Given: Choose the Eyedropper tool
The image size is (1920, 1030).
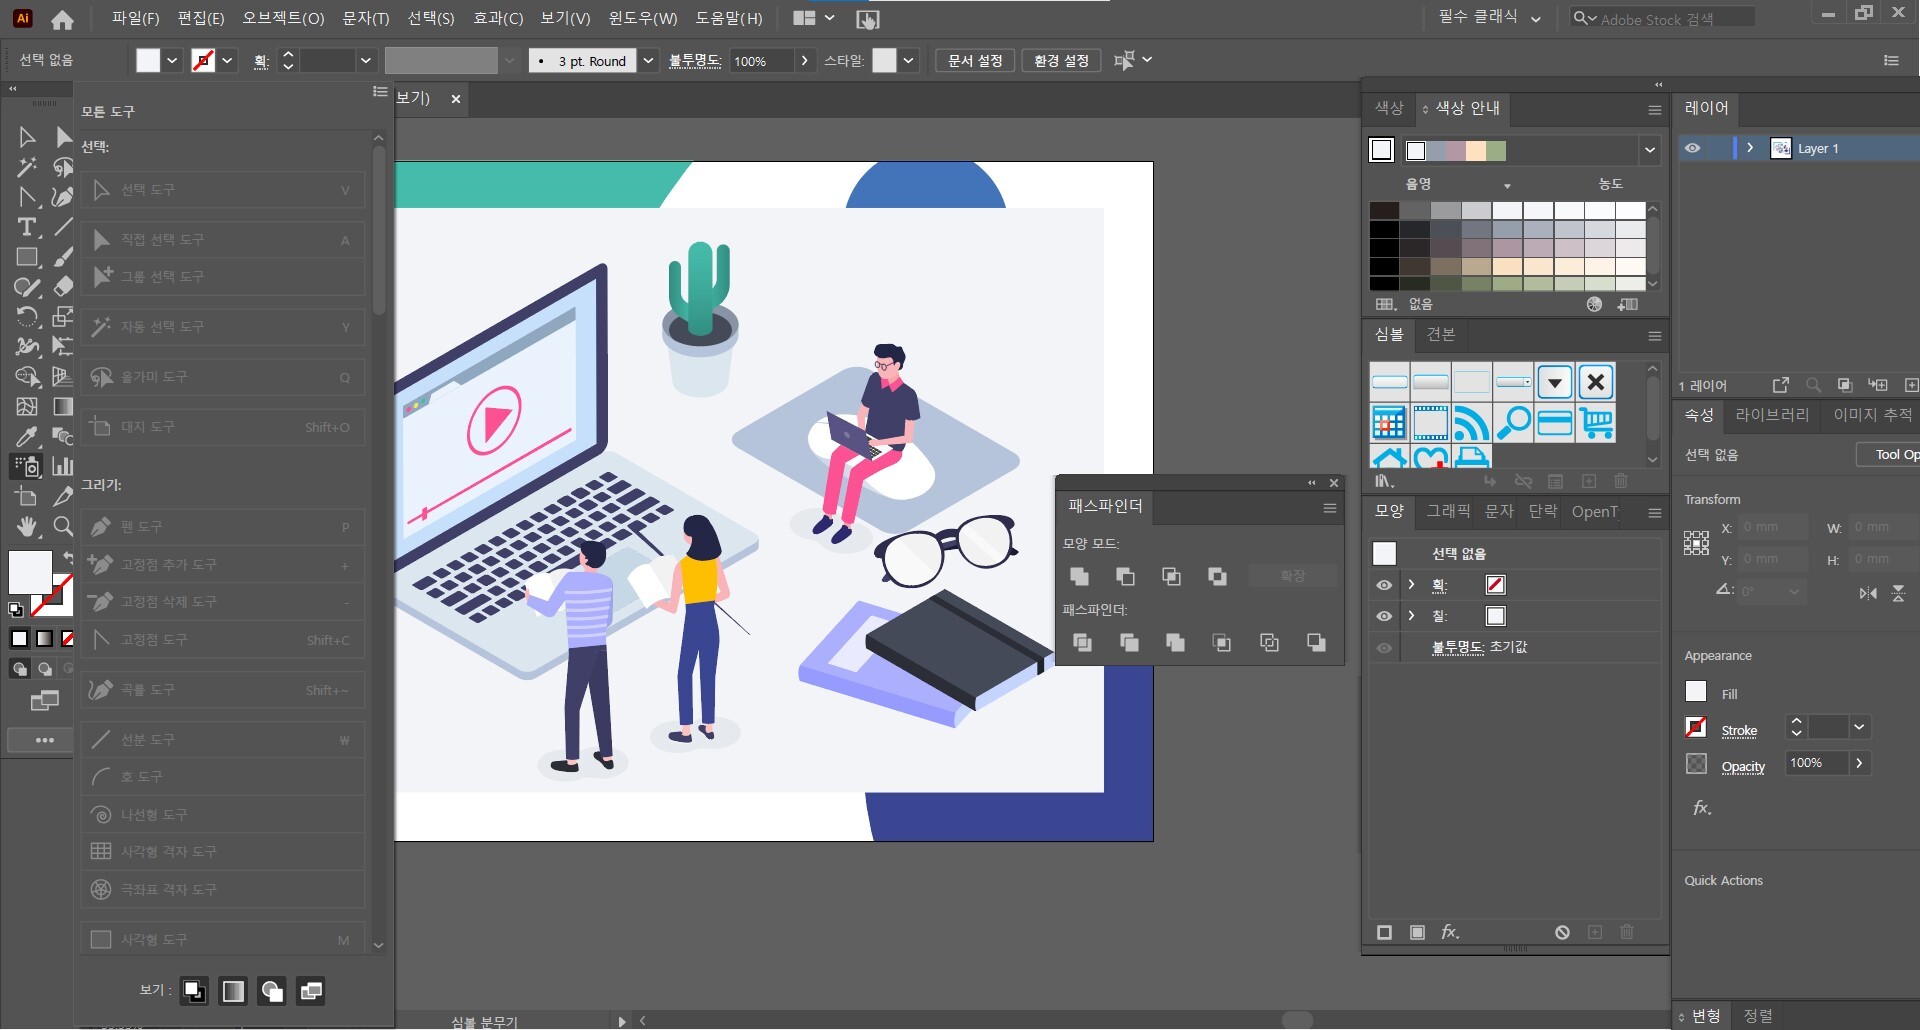Looking at the screenshot, I should tap(27, 436).
